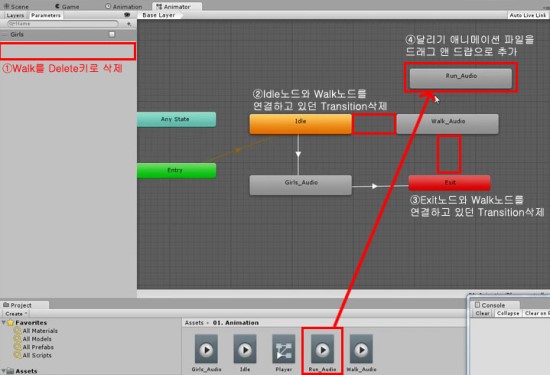Screen dimensions: 550x375
Task: Select the Idle animation clip icon
Action: click(x=245, y=349)
